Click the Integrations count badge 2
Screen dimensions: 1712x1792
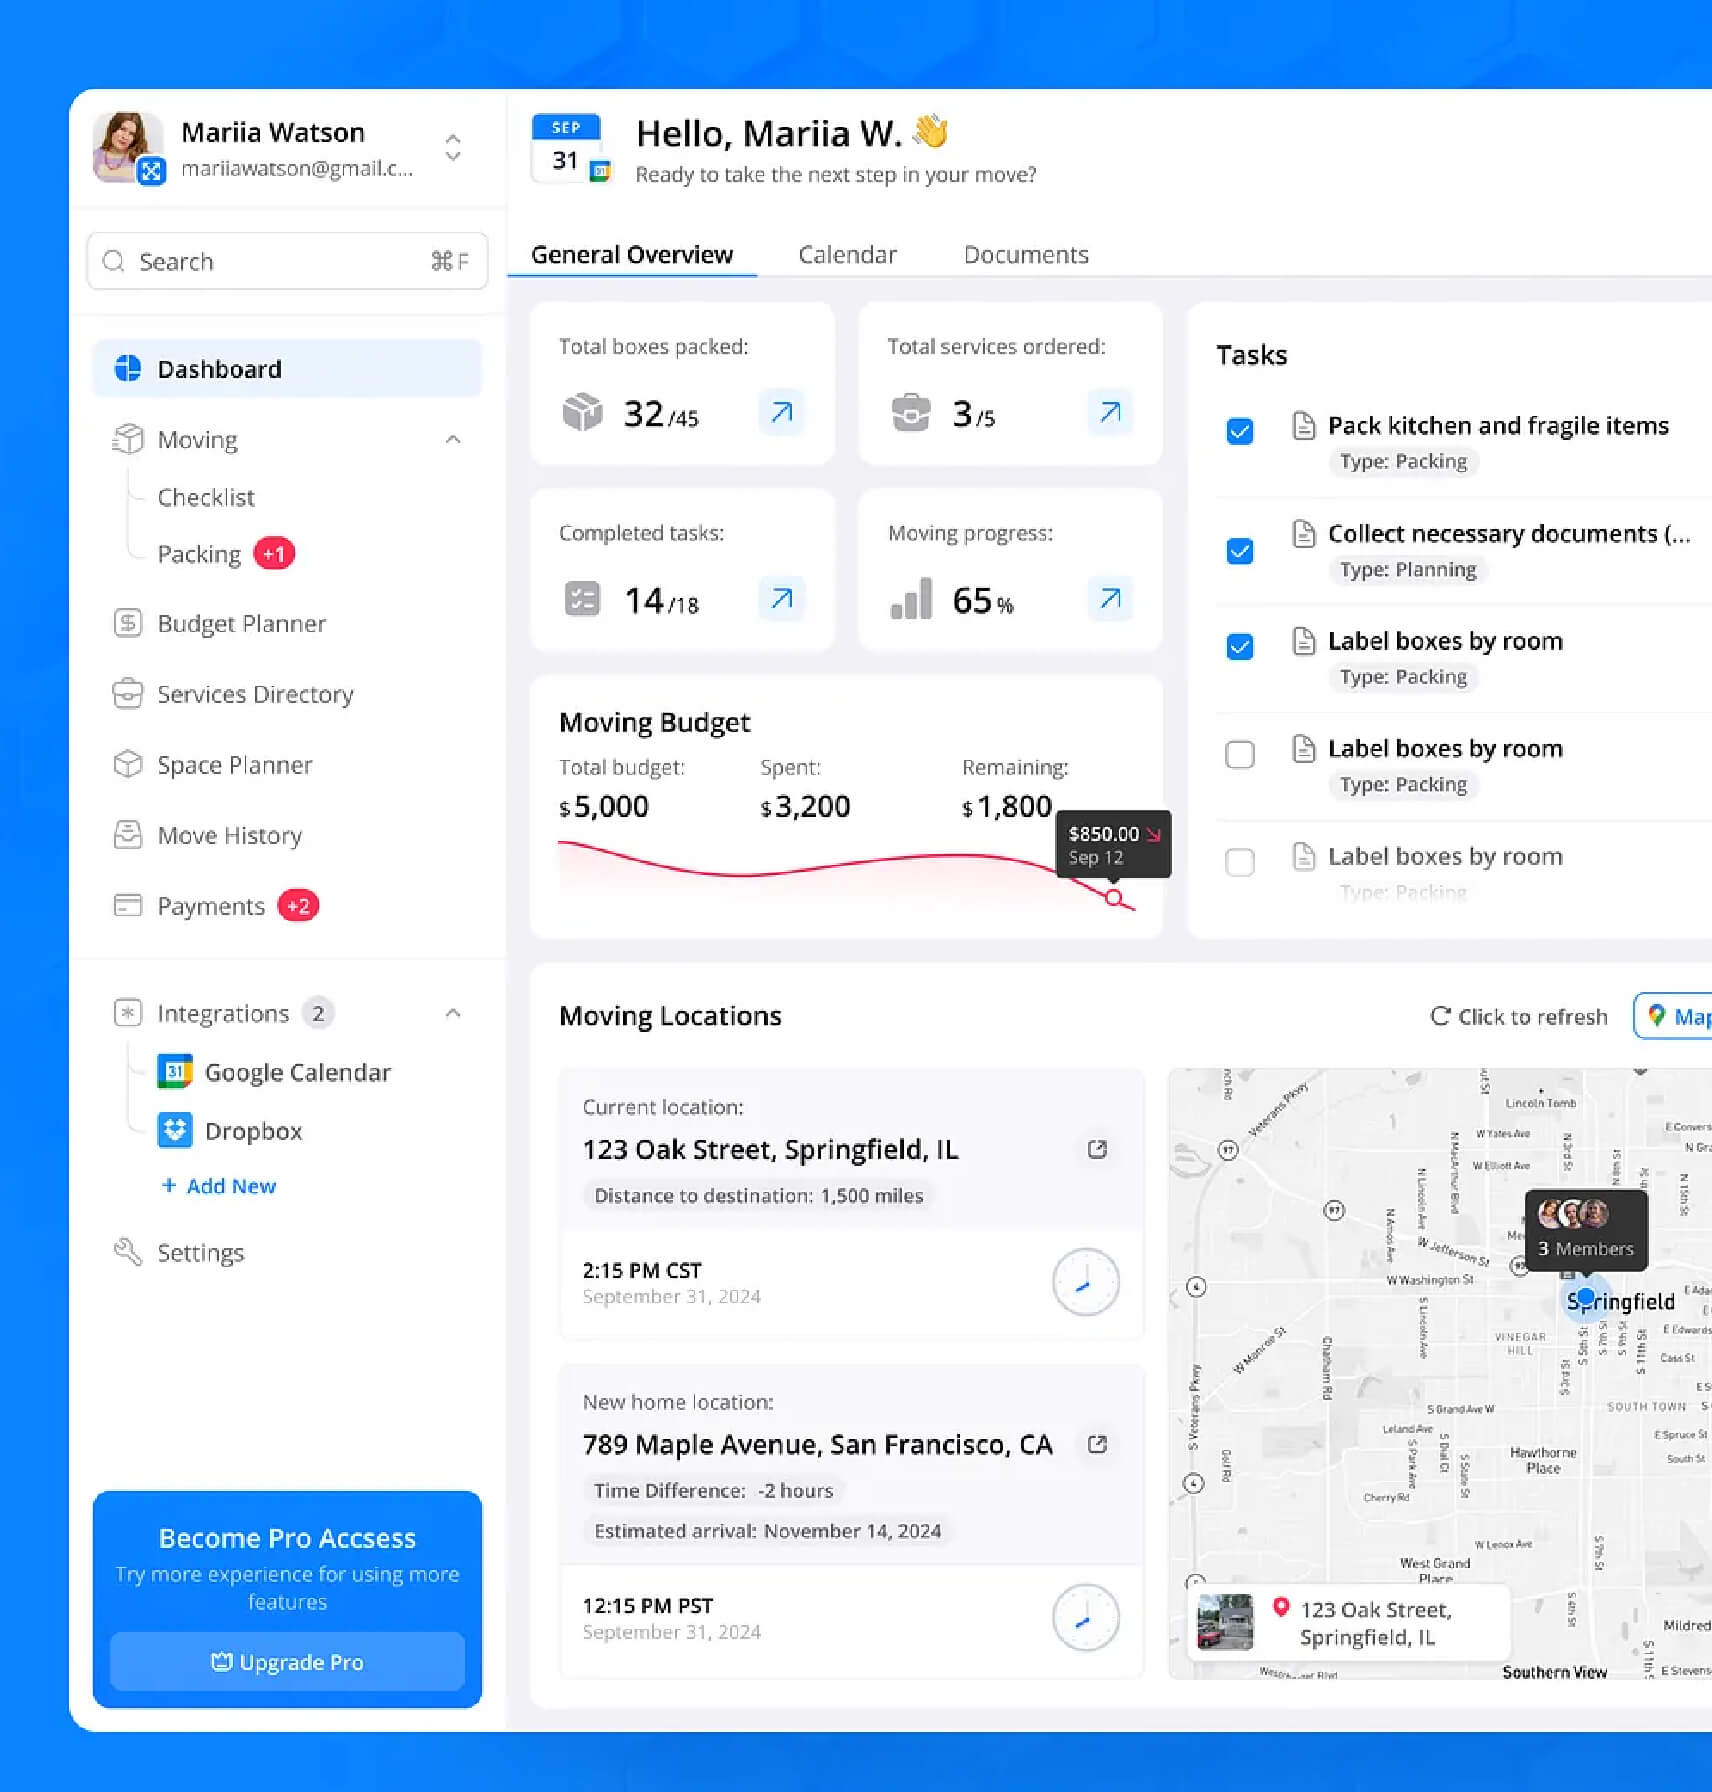pos(318,1013)
